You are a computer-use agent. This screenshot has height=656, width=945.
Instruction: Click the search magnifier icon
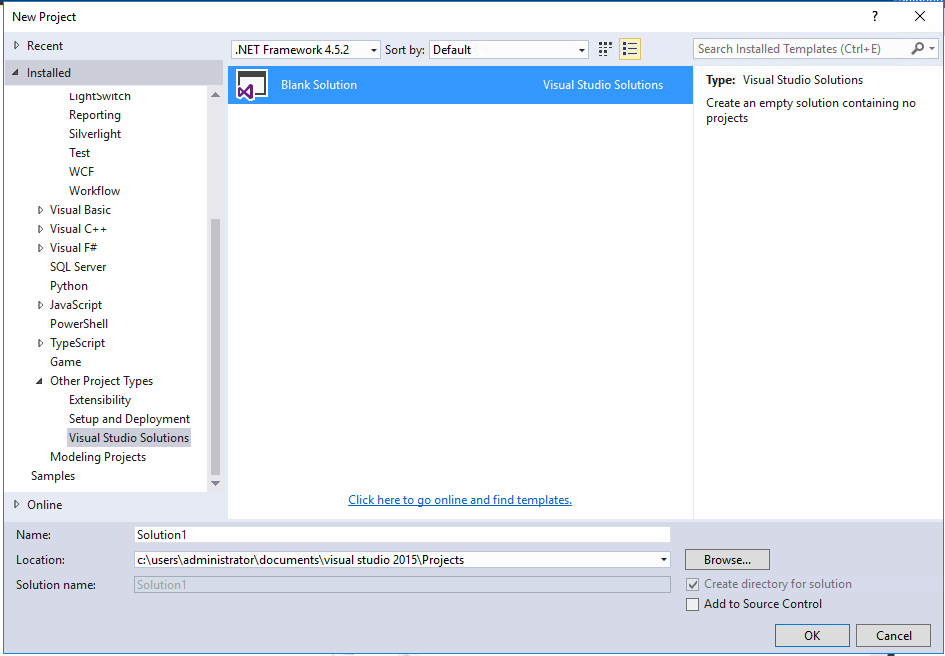pyautogui.click(x=917, y=48)
